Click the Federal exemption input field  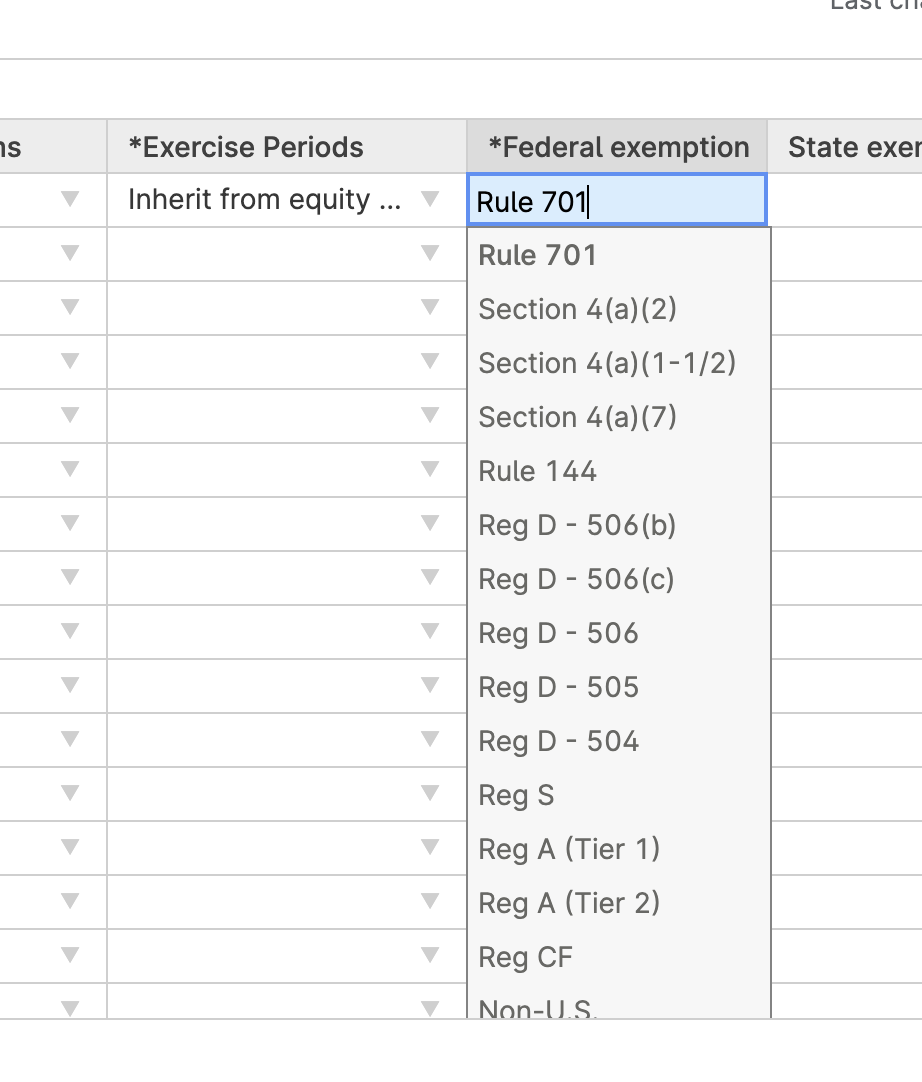(616, 201)
